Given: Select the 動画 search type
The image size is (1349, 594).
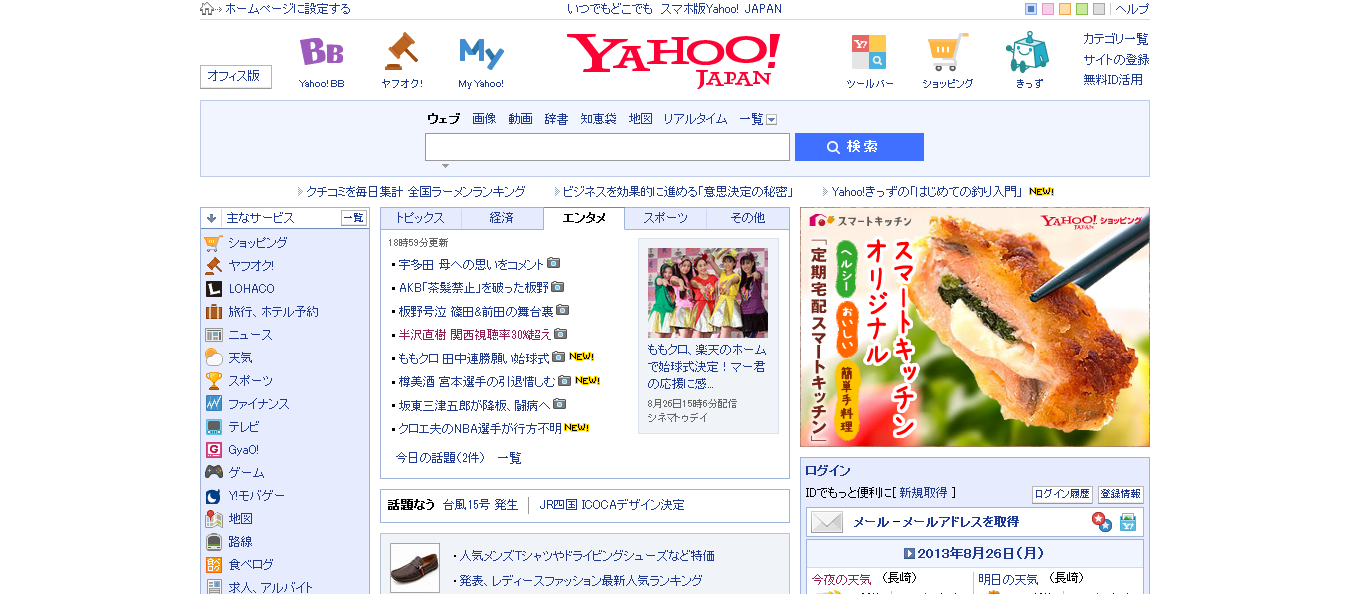Looking at the screenshot, I should pyautogui.click(x=520, y=119).
